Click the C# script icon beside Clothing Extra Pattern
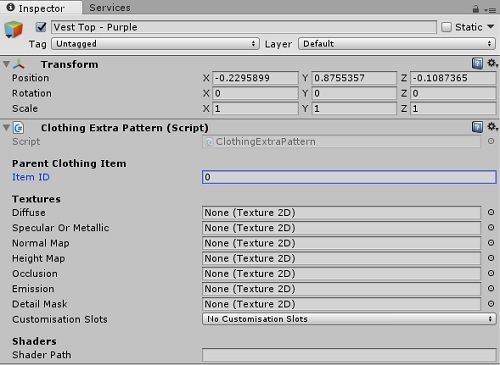The image size is (500, 365). [18, 128]
